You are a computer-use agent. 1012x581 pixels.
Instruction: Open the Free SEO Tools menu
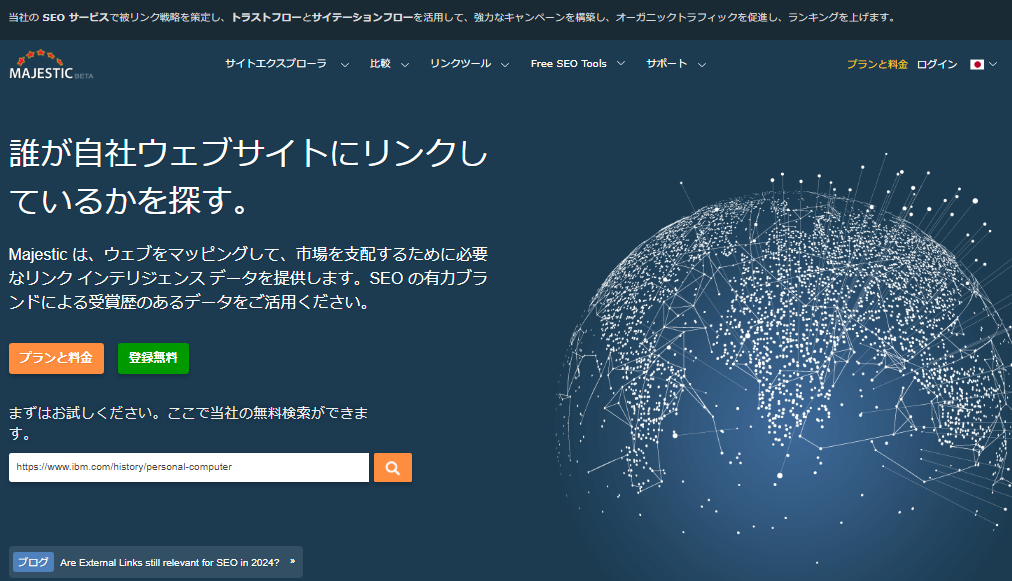tap(569, 63)
